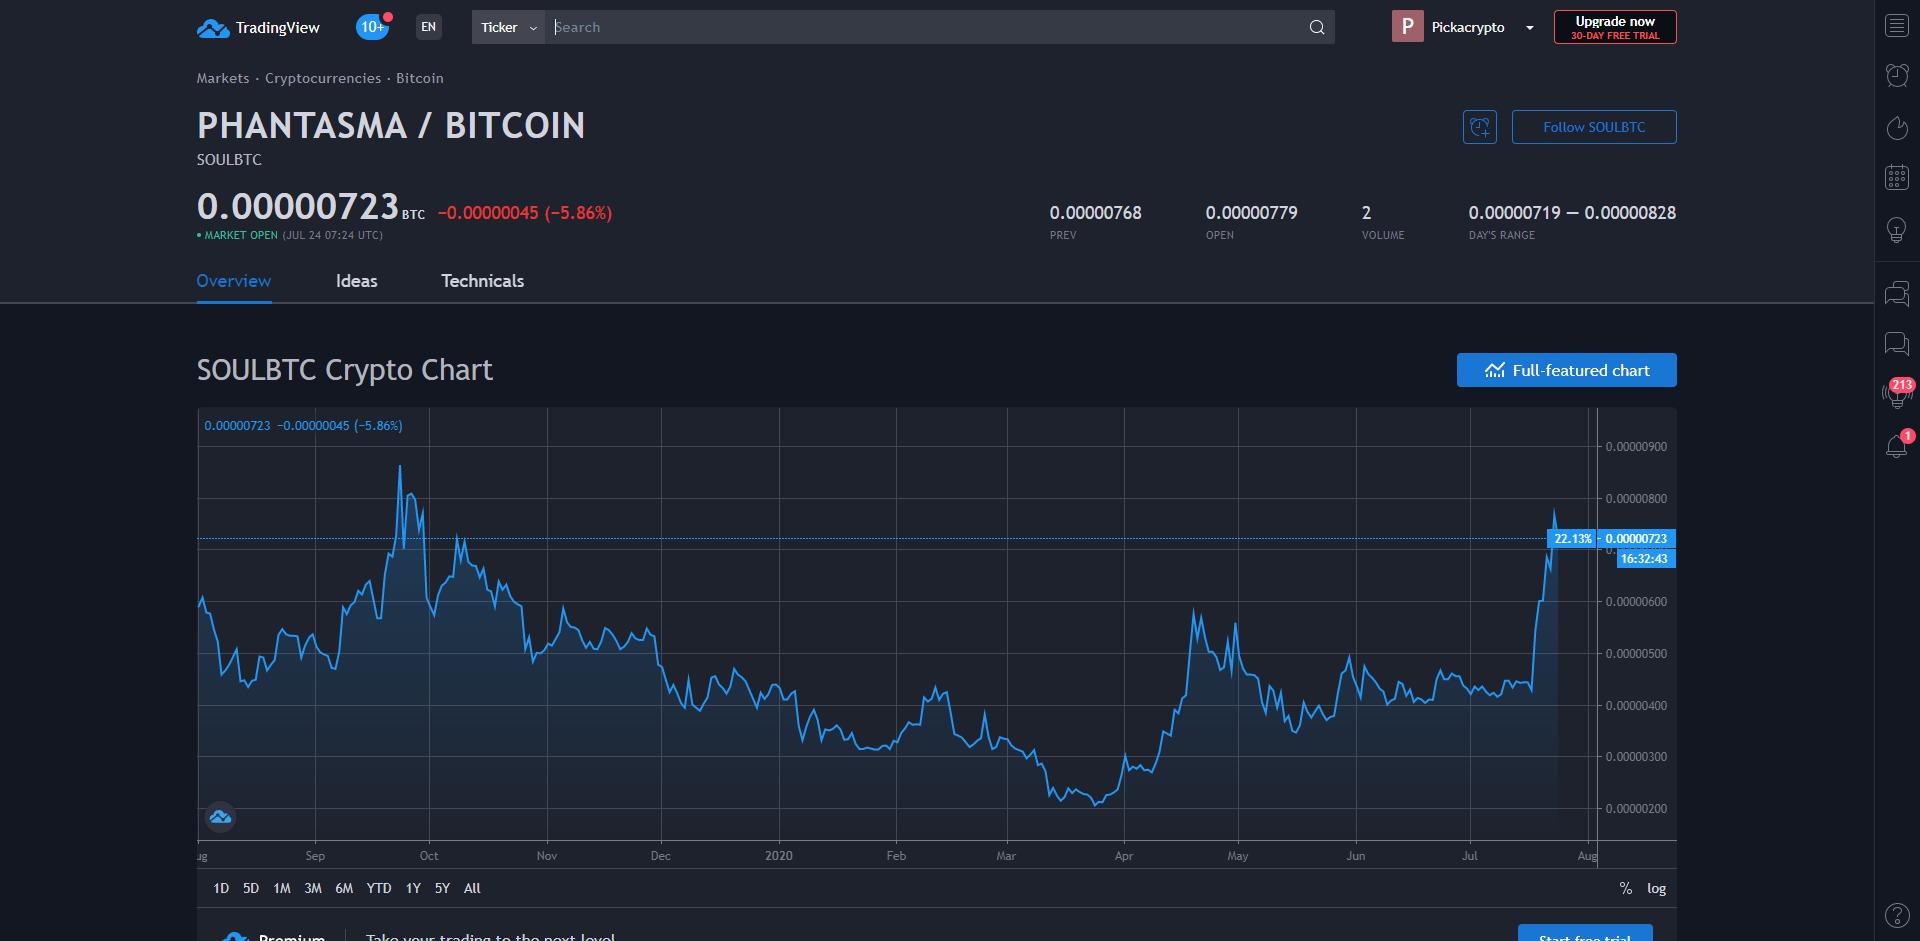Go to Markets breadcrumb link

pyautogui.click(x=223, y=78)
